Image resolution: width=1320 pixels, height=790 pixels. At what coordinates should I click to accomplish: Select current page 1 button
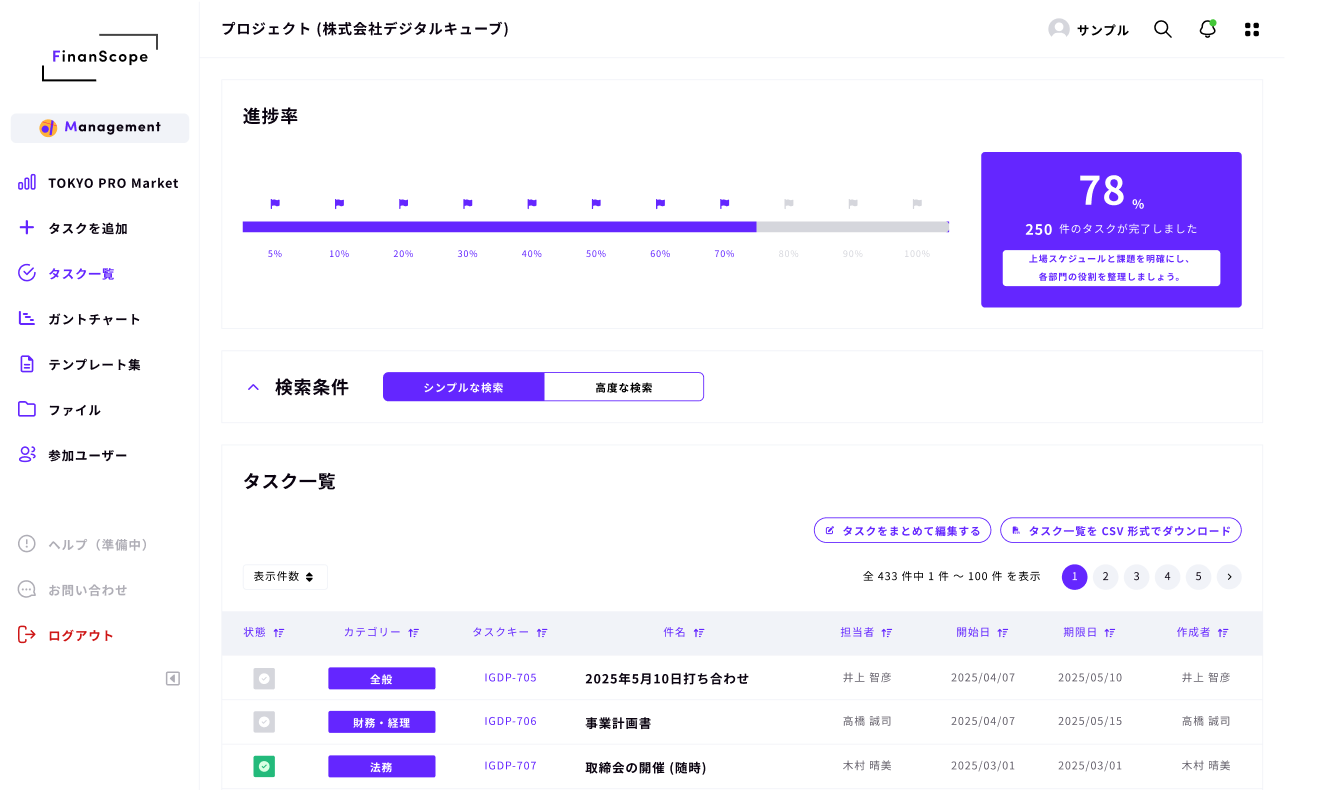point(1074,577)
